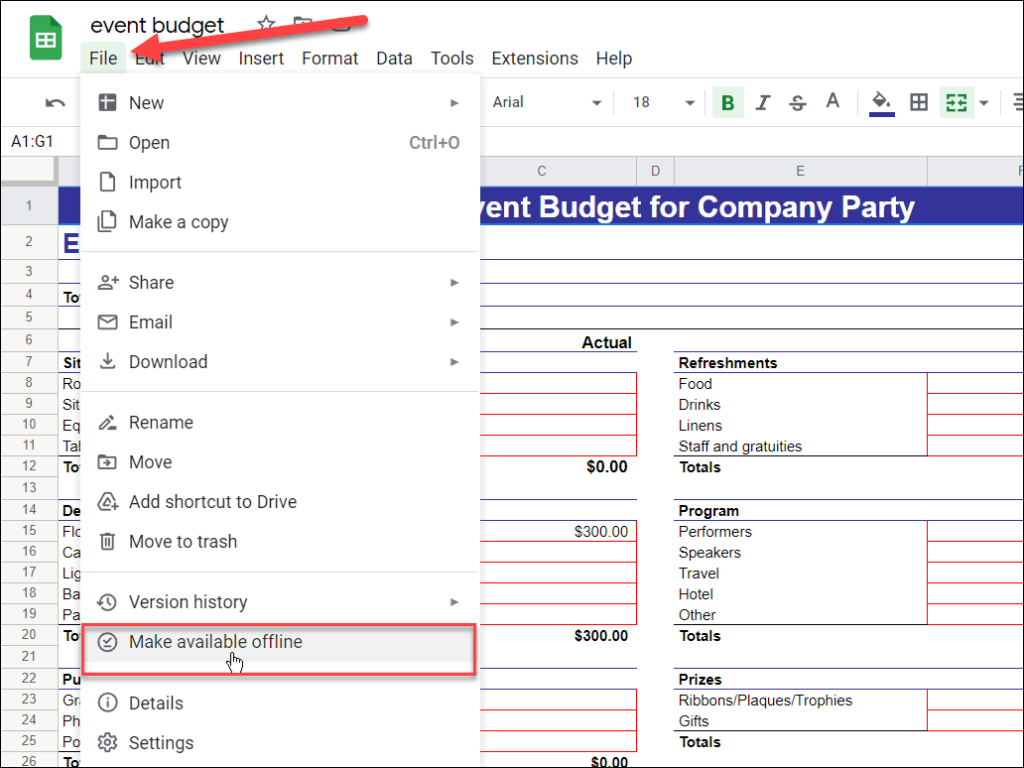The image size is (1024, 768).
Task: Select the Hotel cell
Action: [x=800, y=594]
